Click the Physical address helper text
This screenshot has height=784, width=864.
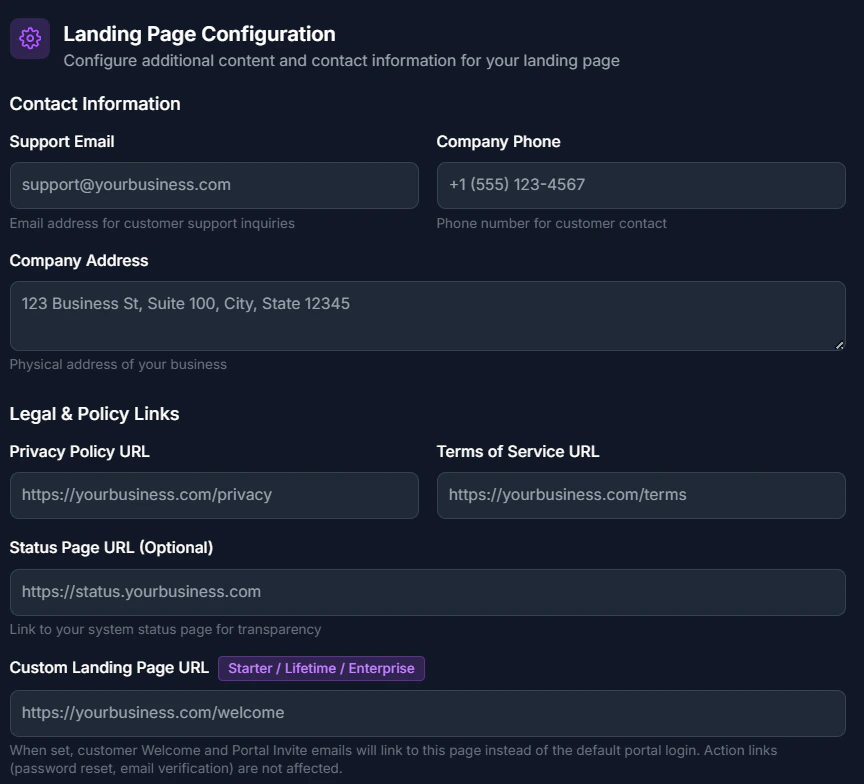click(x=118, y=364)
